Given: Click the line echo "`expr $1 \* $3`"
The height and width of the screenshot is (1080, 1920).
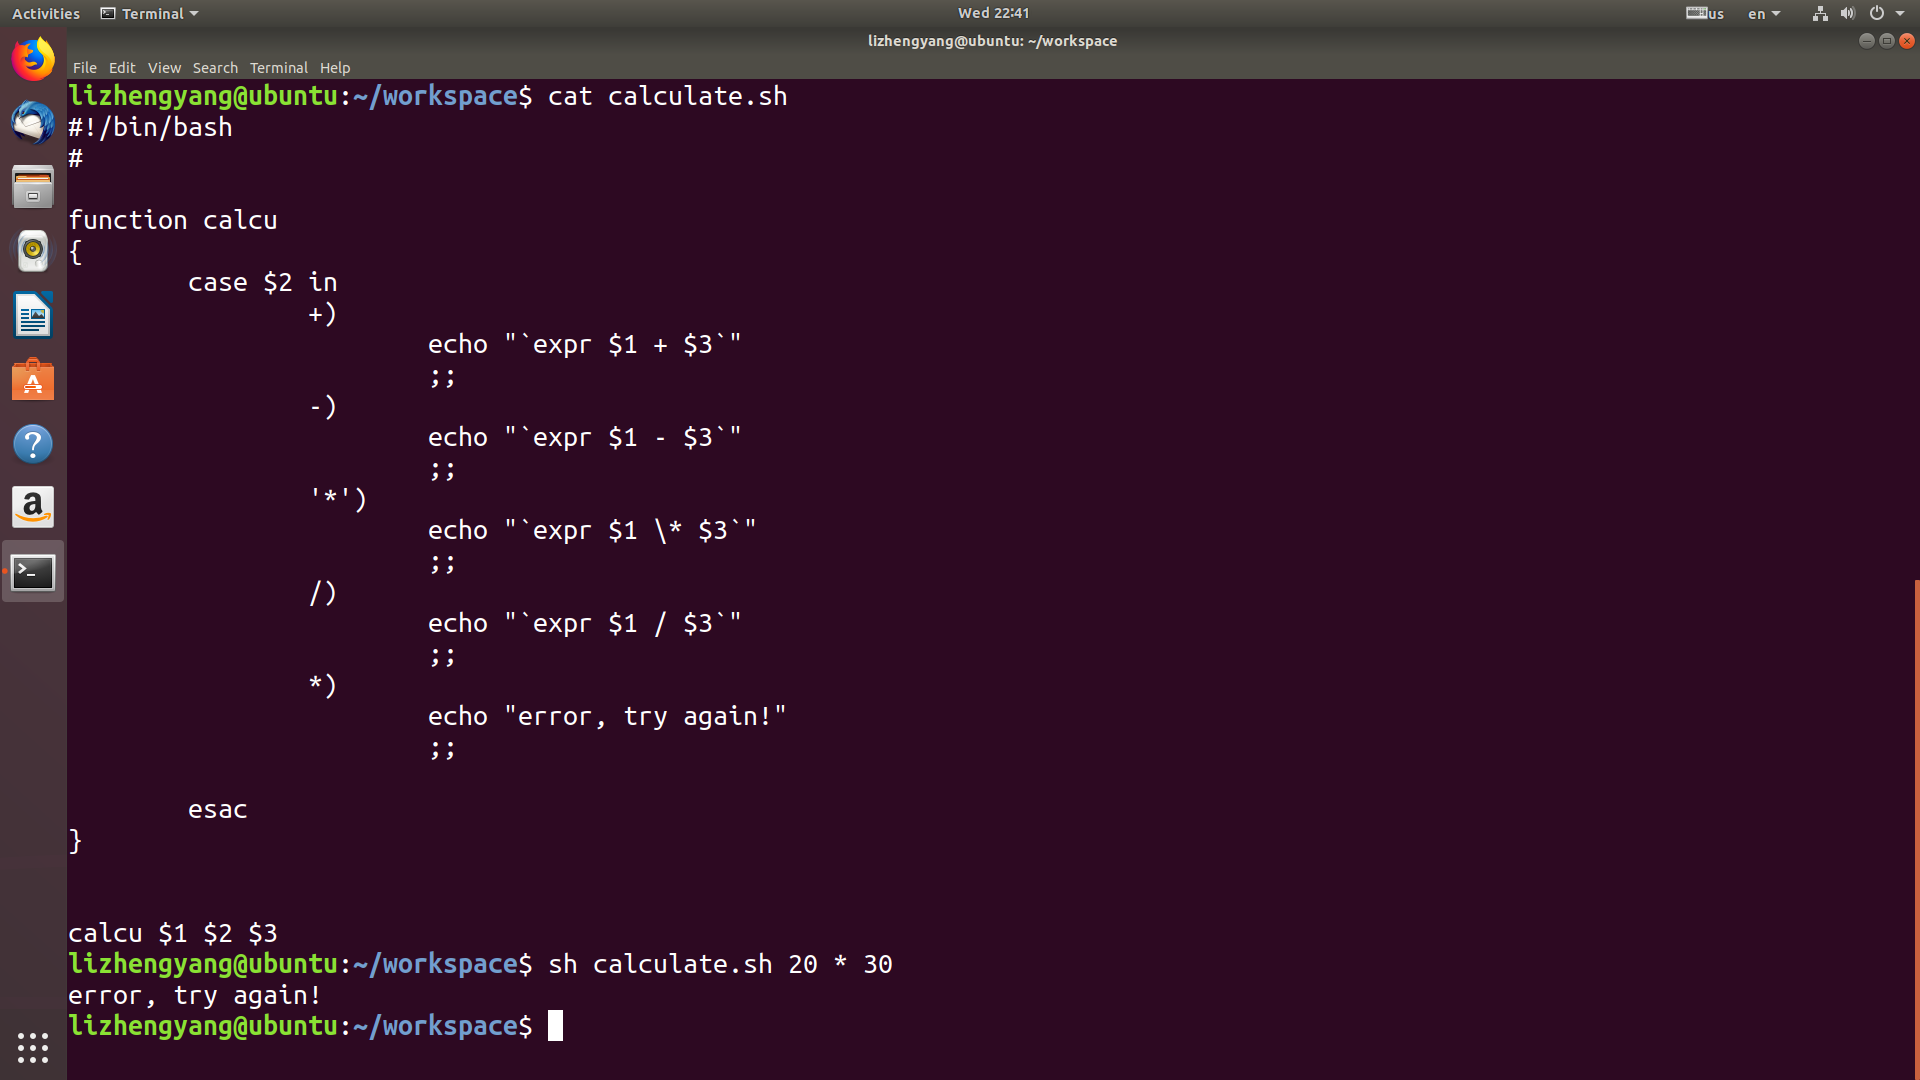Looking at the screenshot, I should [592, 530].
